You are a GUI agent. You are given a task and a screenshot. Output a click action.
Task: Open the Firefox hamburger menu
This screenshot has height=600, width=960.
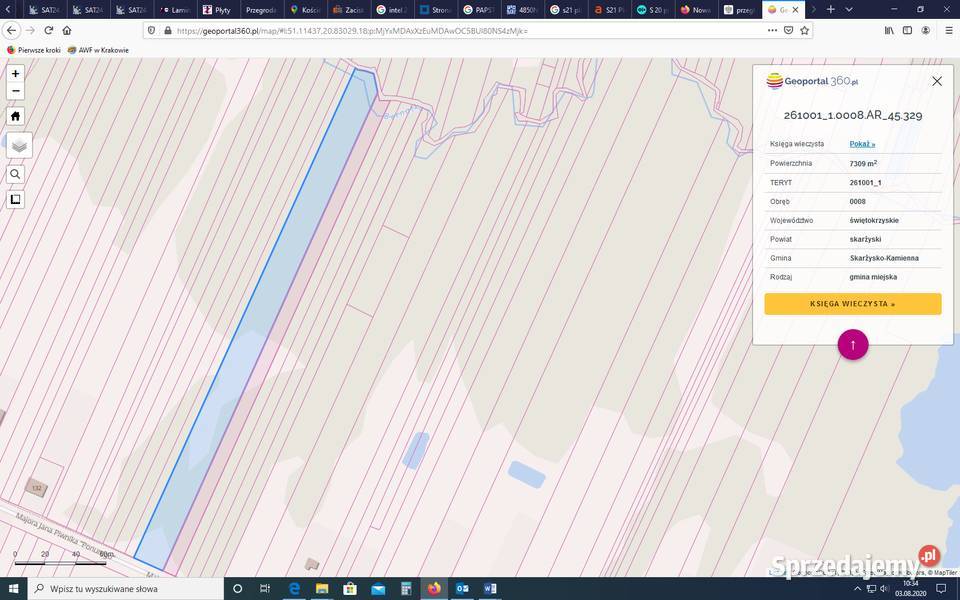pos(948,30)
